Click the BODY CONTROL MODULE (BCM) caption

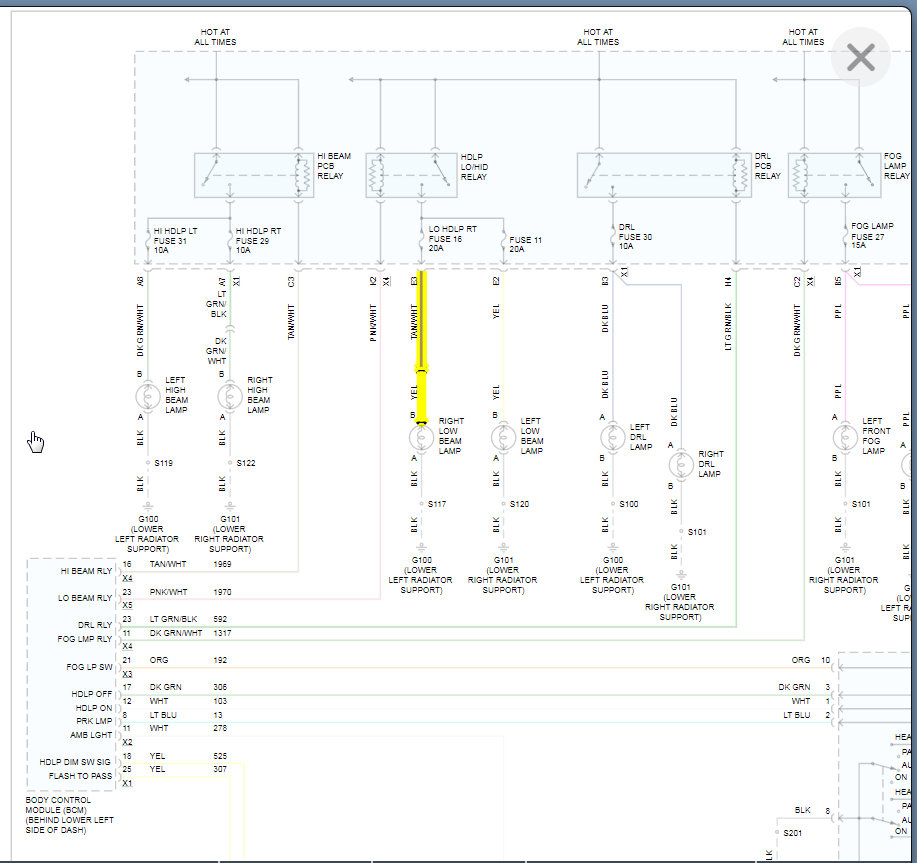point(69,814)
